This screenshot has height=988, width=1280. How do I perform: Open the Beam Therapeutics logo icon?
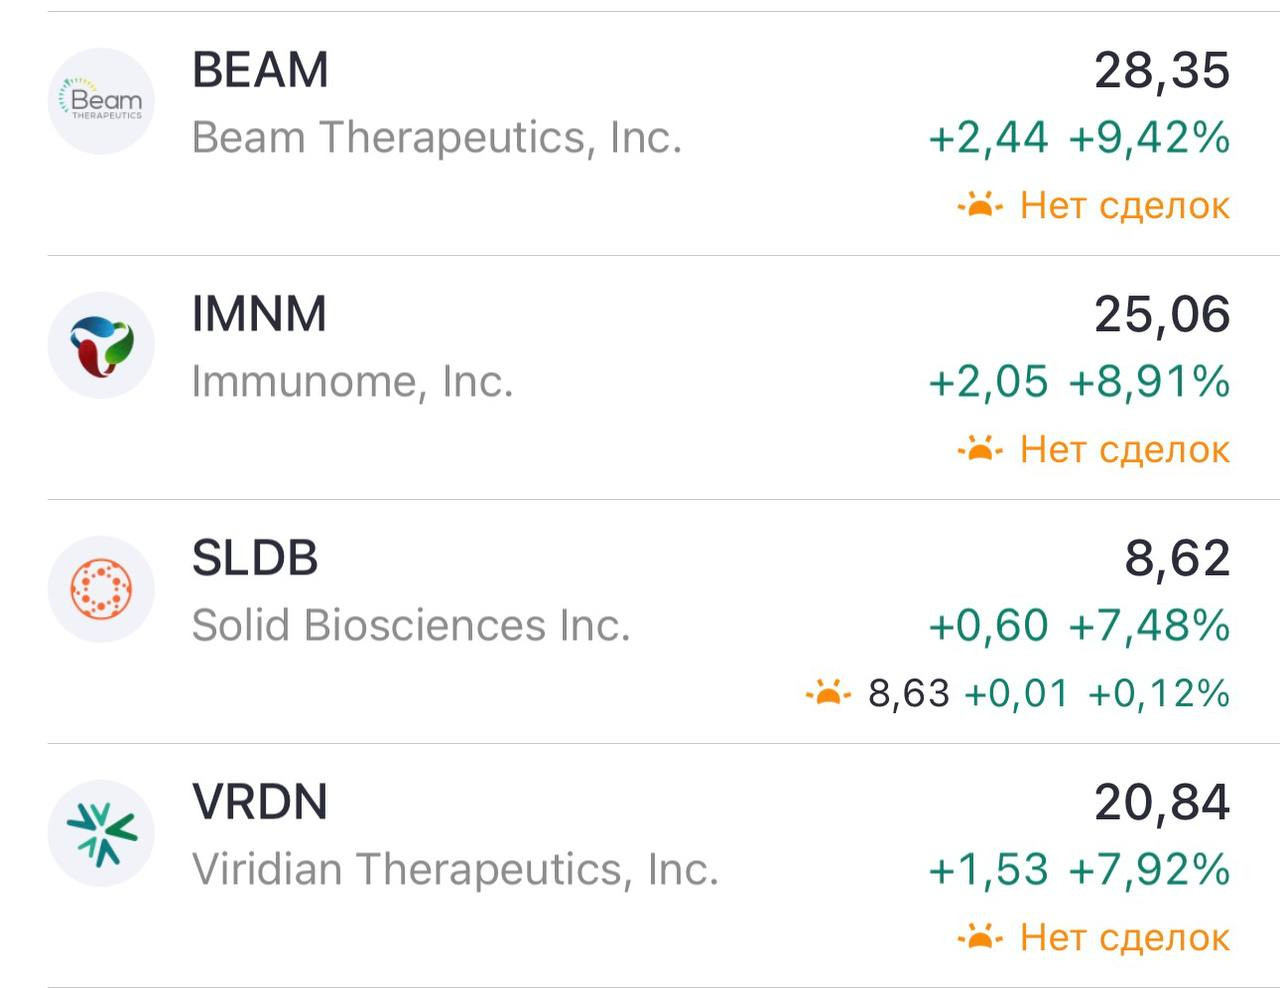(101, 101)
